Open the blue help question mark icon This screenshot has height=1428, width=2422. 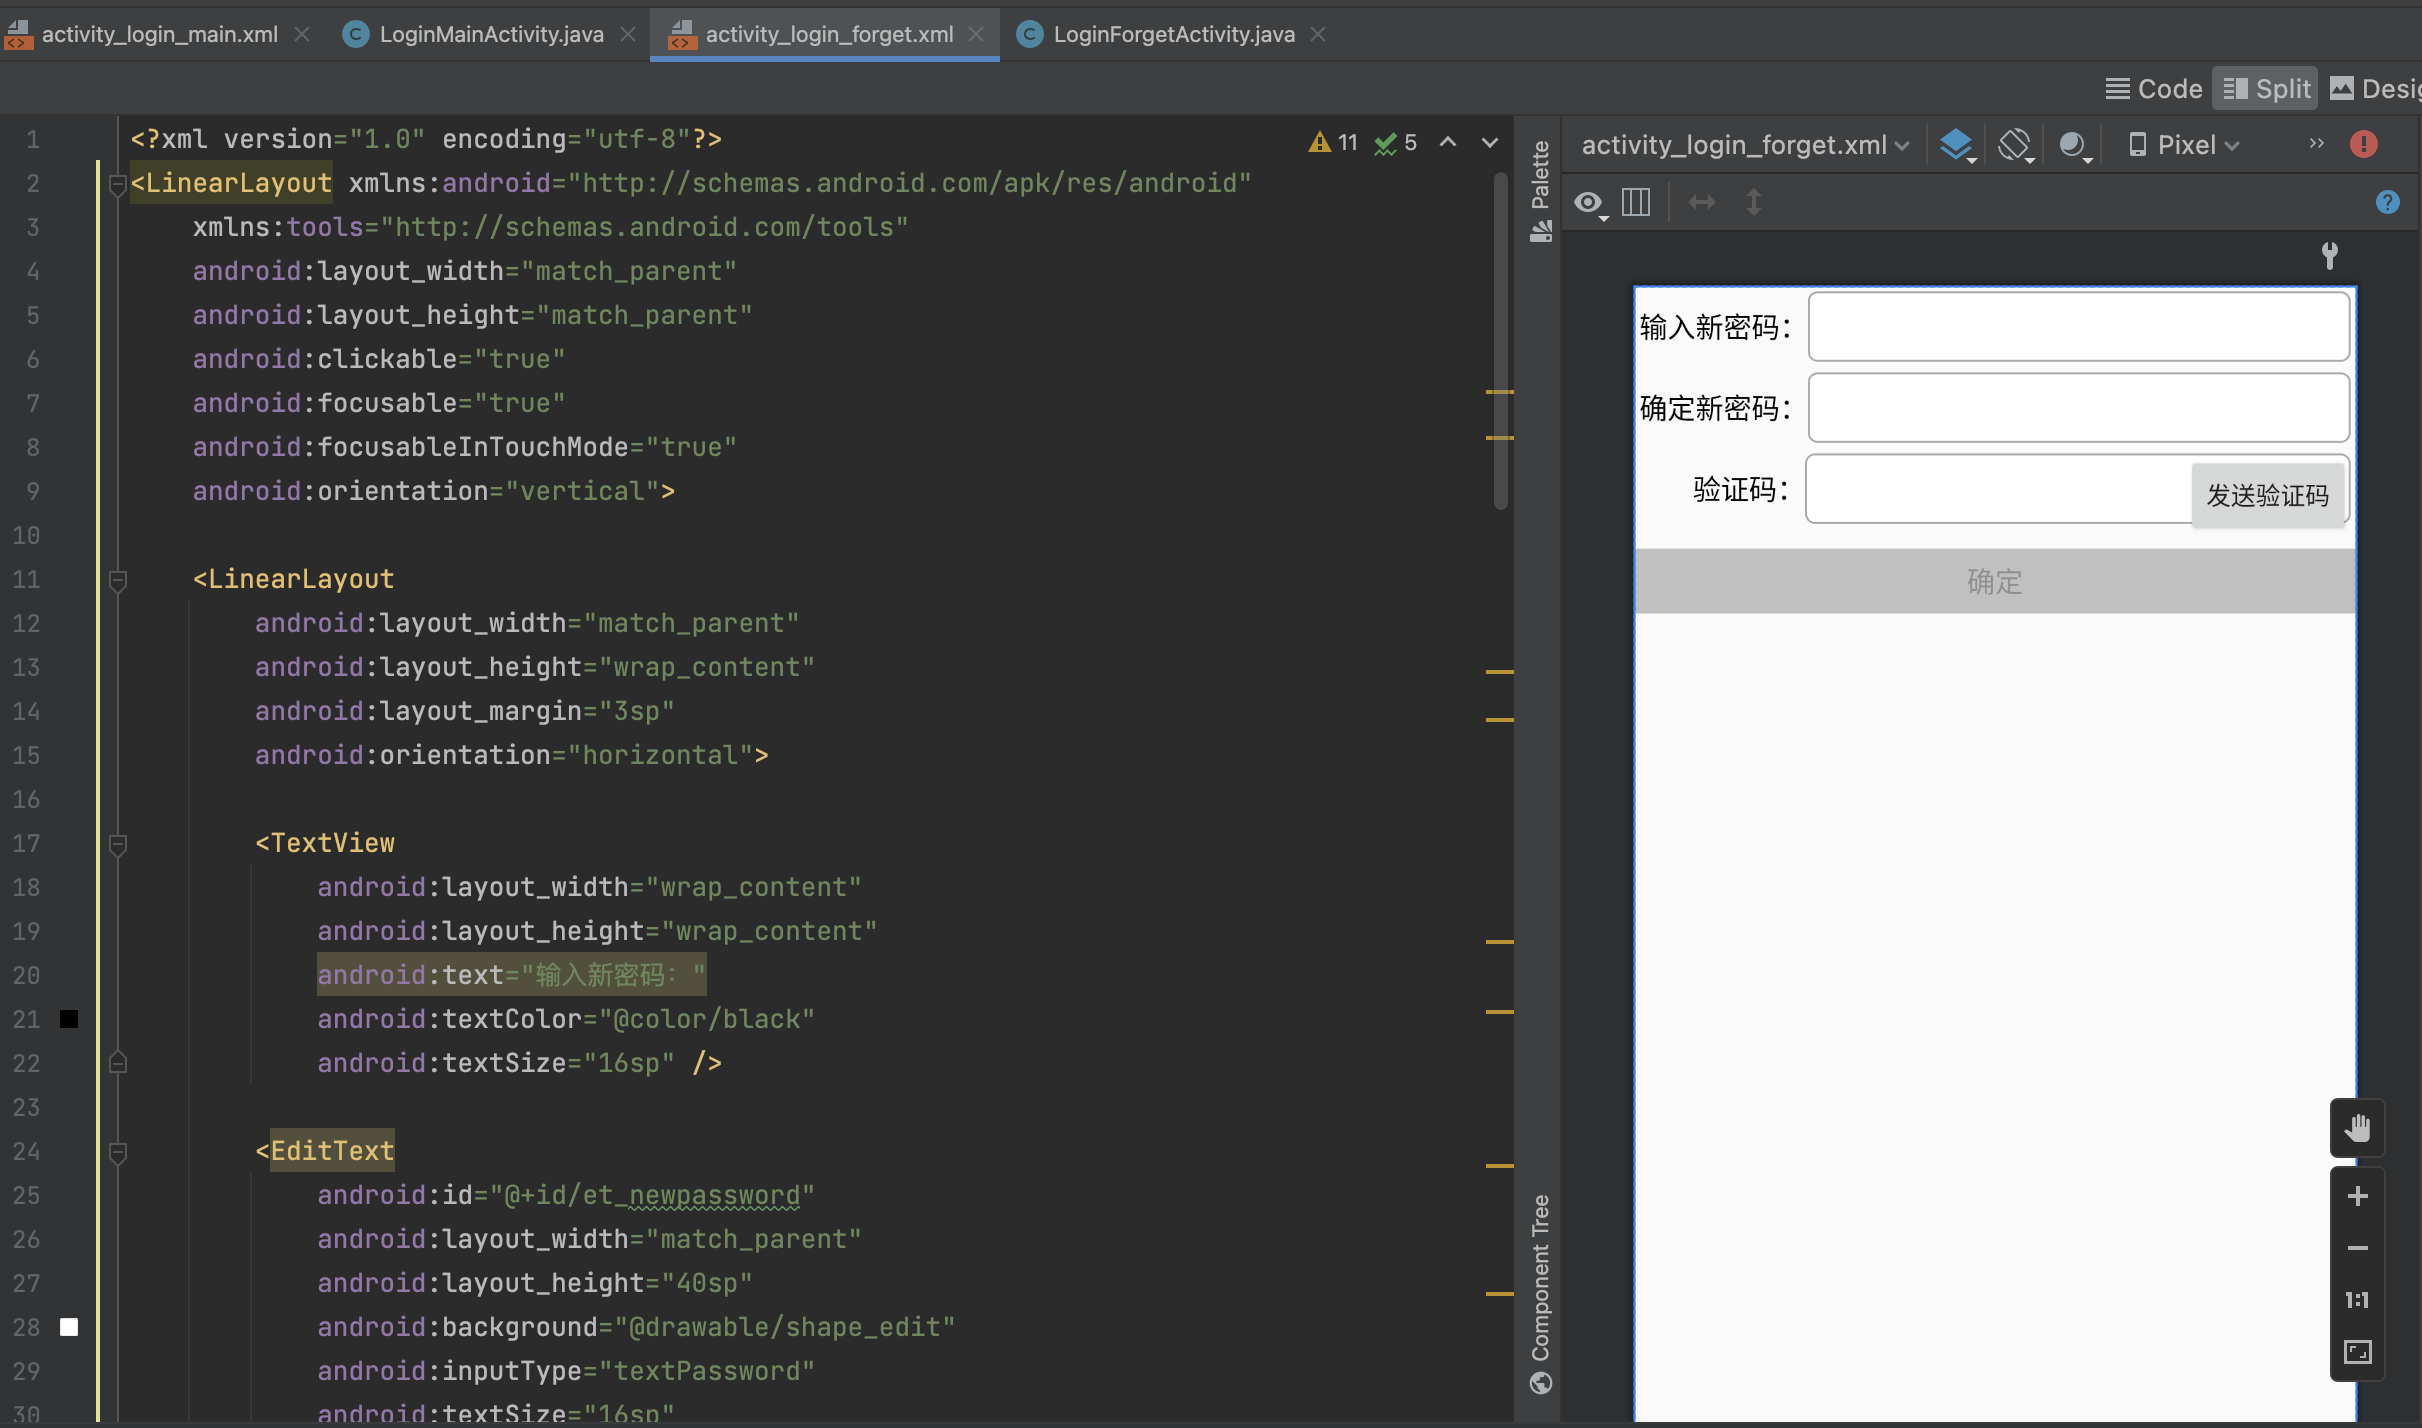point(2387,203)
